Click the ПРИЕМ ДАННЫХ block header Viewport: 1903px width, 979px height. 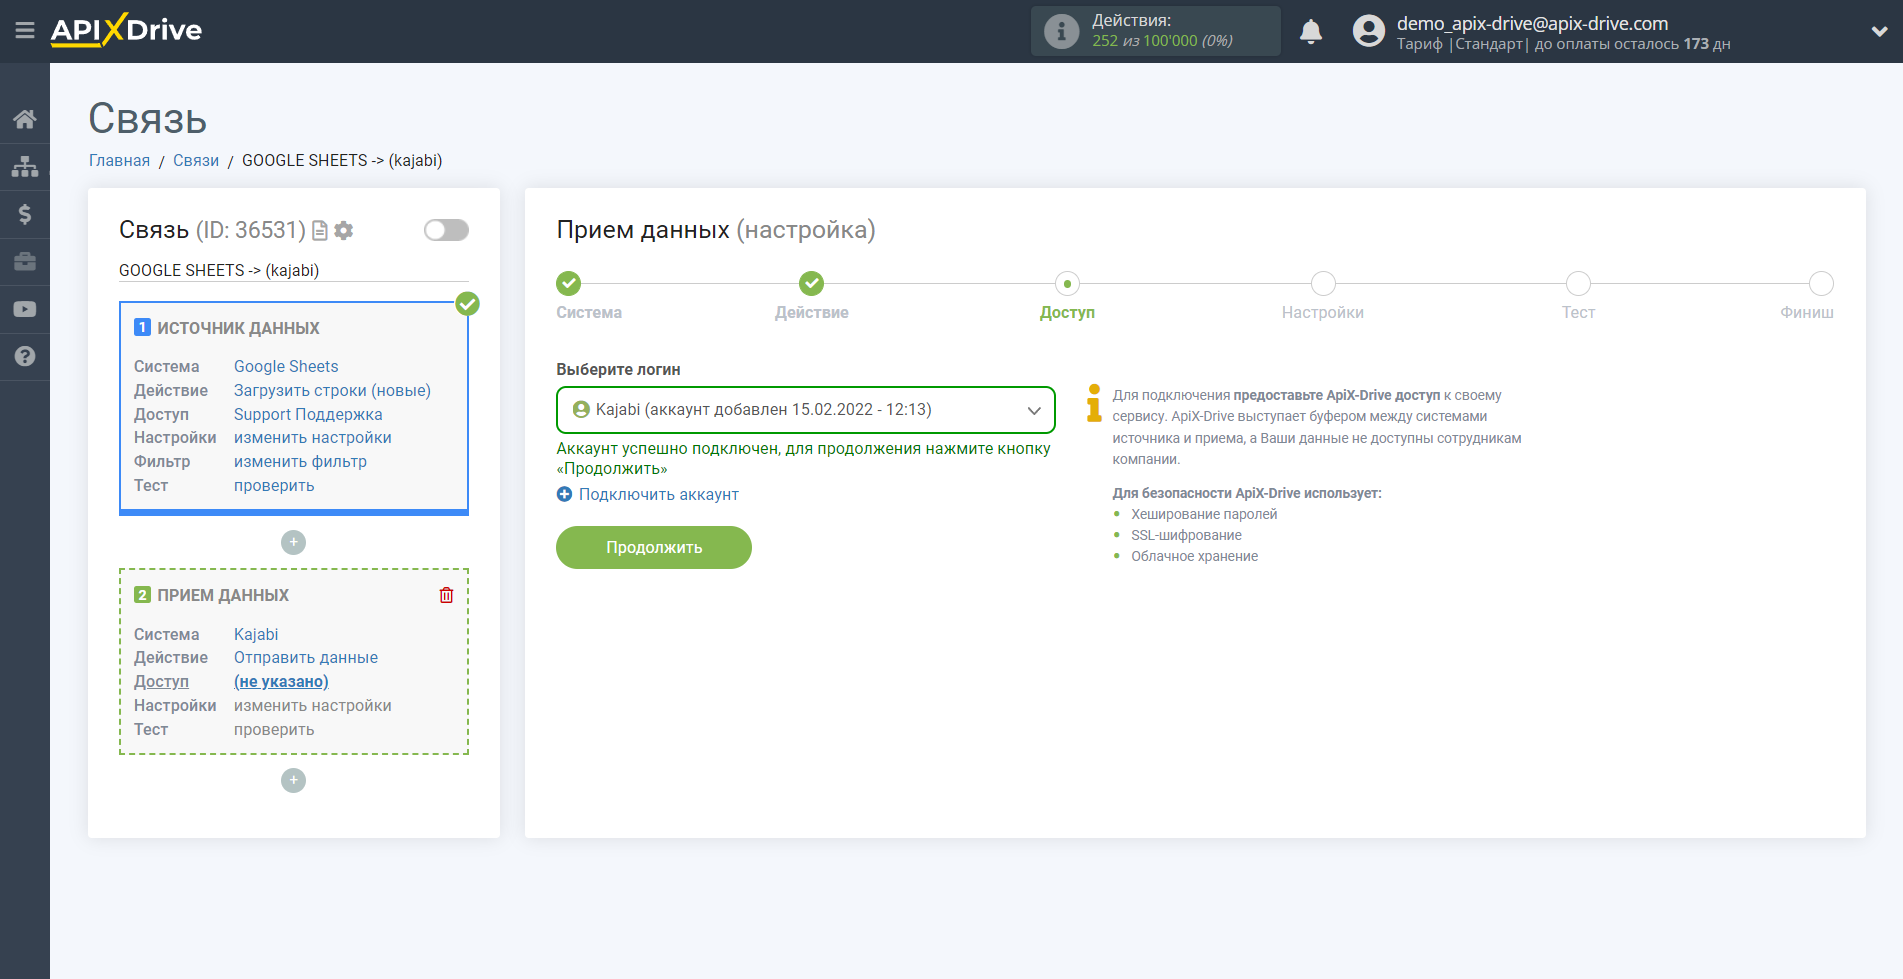(223, 595)
